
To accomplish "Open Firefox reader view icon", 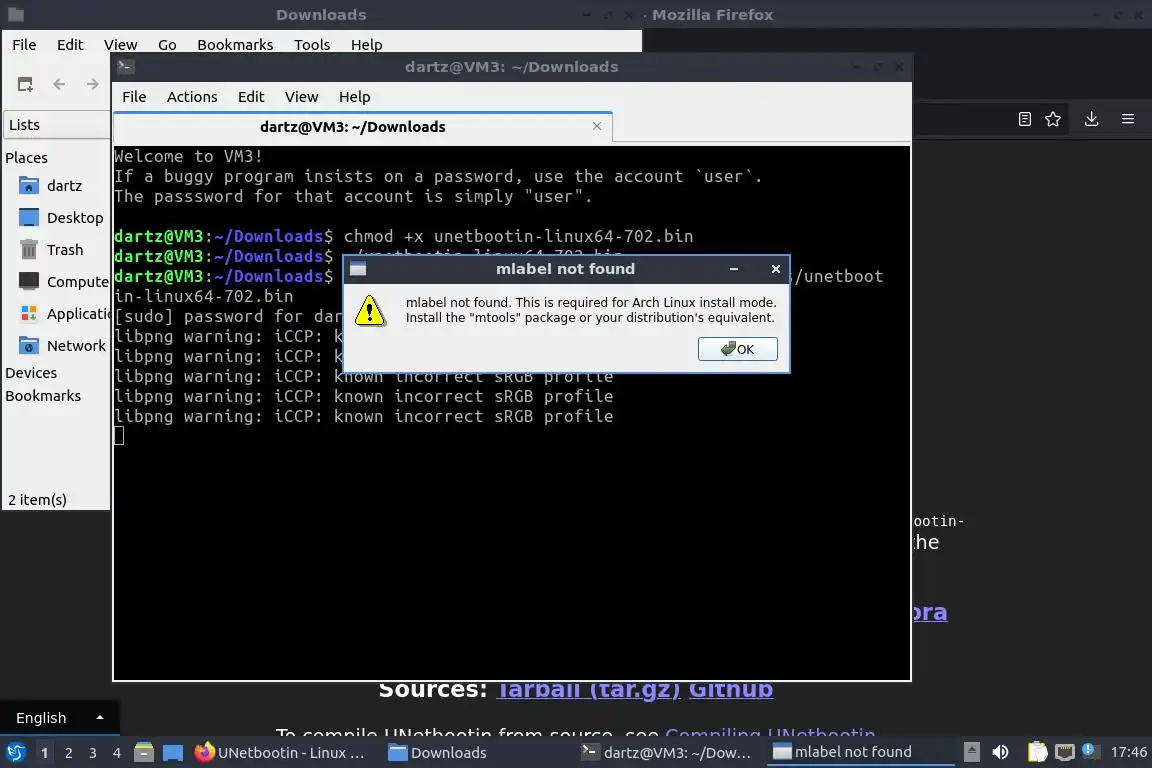I will [x=1024, y=119].
